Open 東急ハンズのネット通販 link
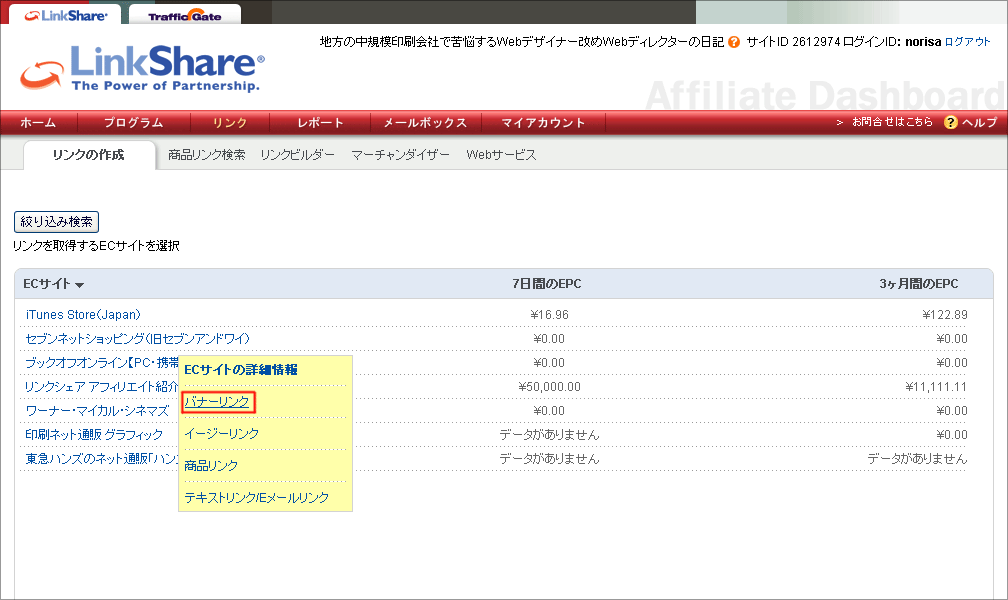 click(102, 459)
